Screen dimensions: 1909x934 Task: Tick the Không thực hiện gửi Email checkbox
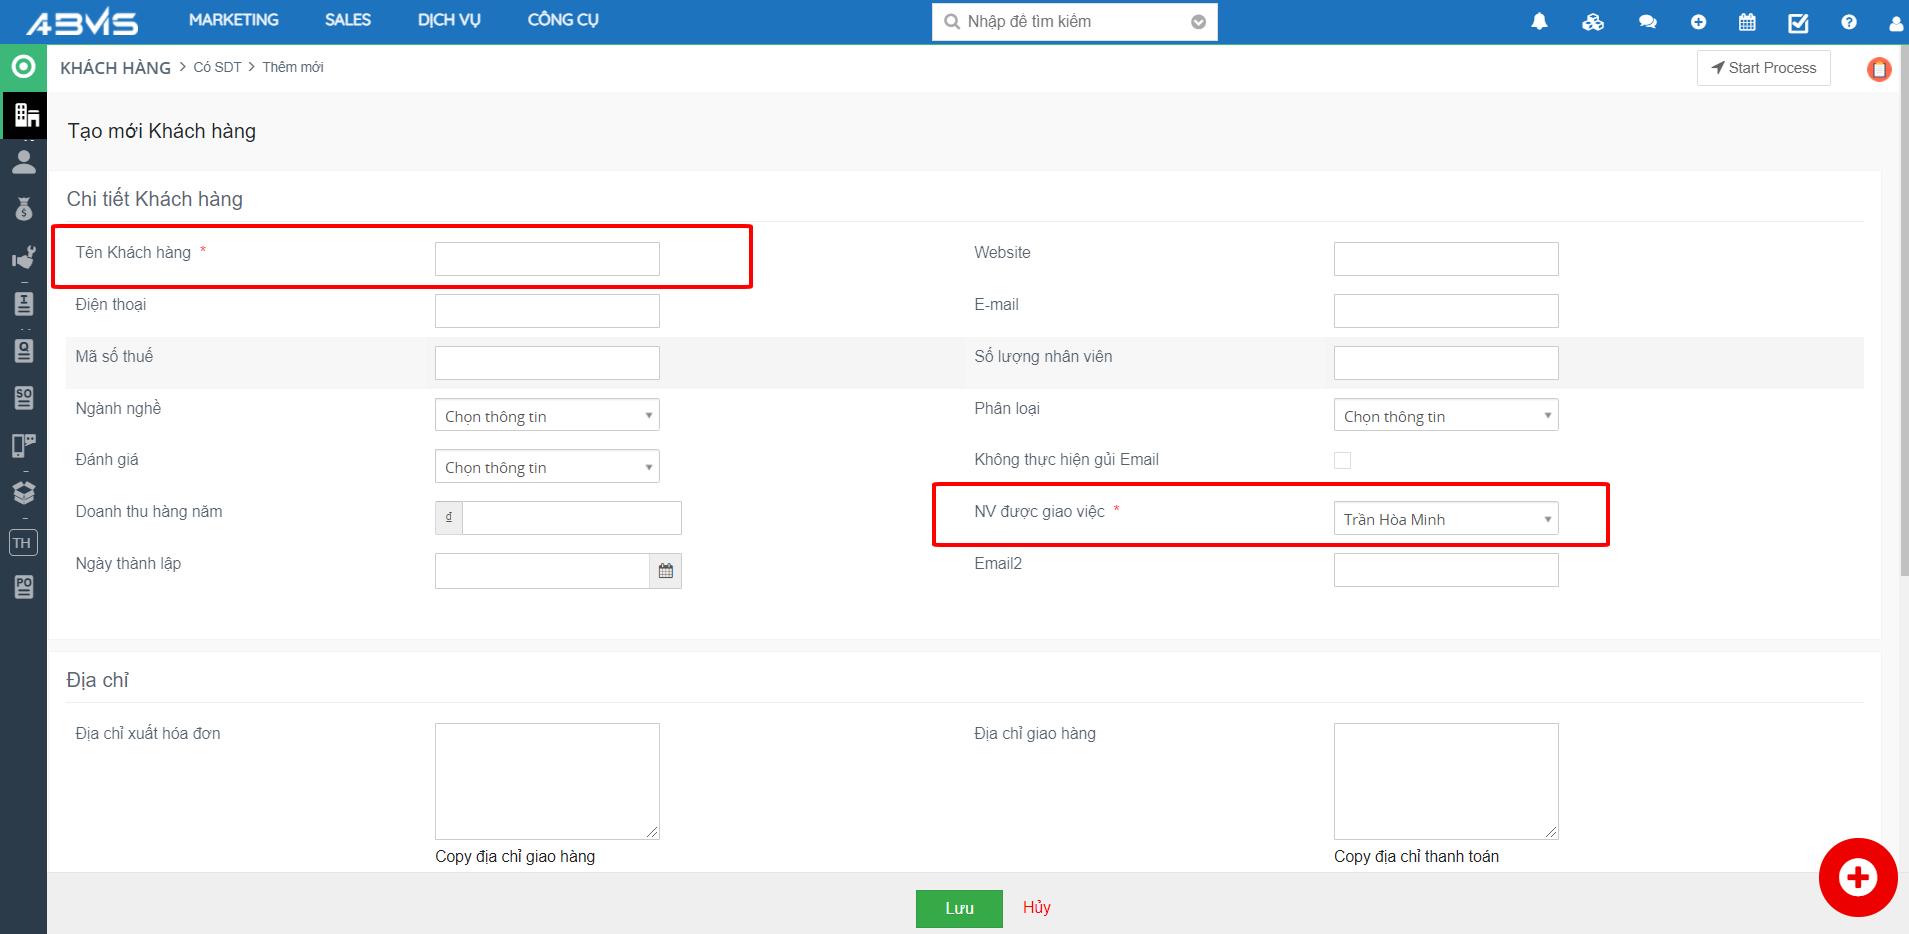point(1342,460)
